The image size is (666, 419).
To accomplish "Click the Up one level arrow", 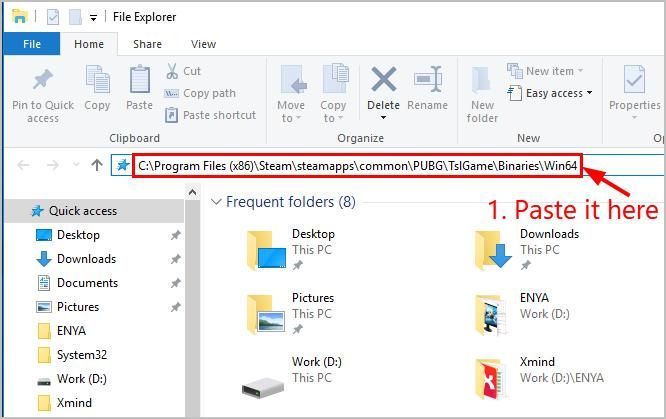I will coord(97,165).
